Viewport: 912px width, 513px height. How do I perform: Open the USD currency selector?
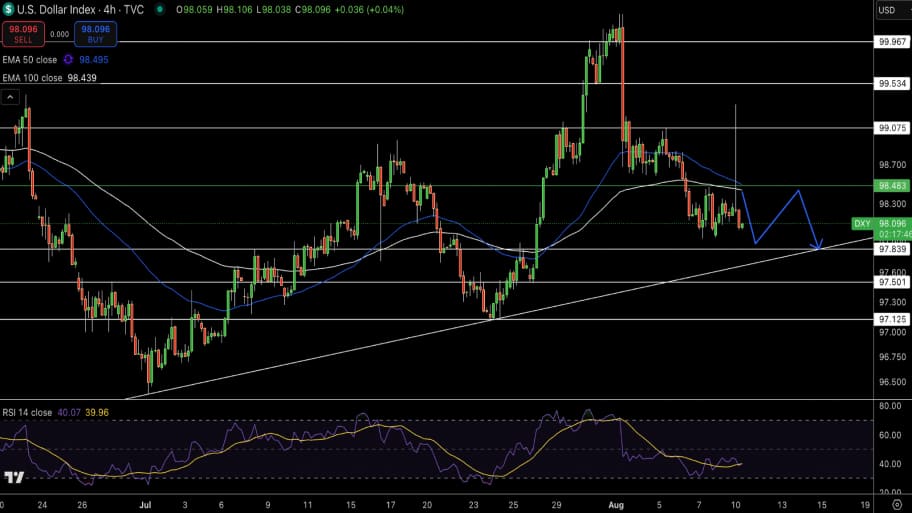[893, 10]
